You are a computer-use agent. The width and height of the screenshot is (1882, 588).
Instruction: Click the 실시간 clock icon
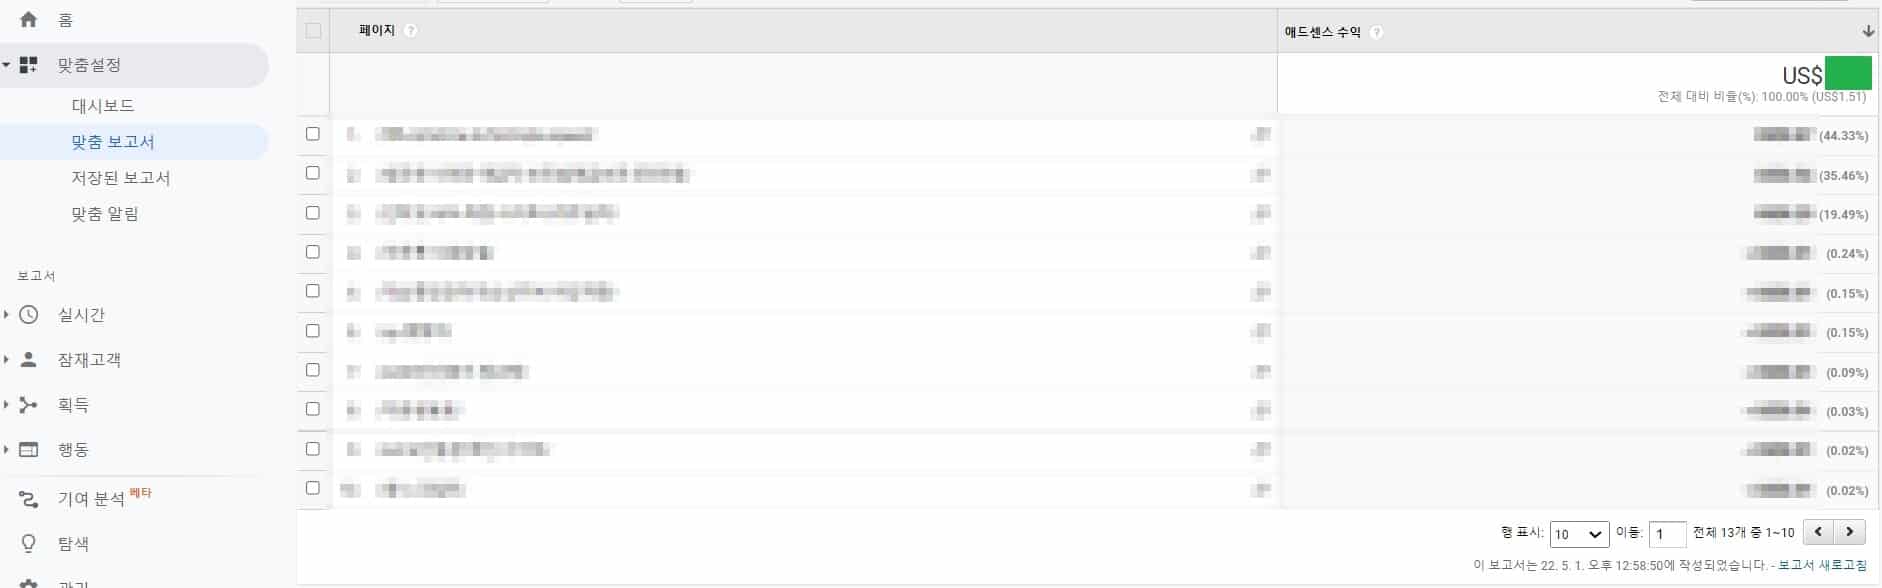(28, 314)
